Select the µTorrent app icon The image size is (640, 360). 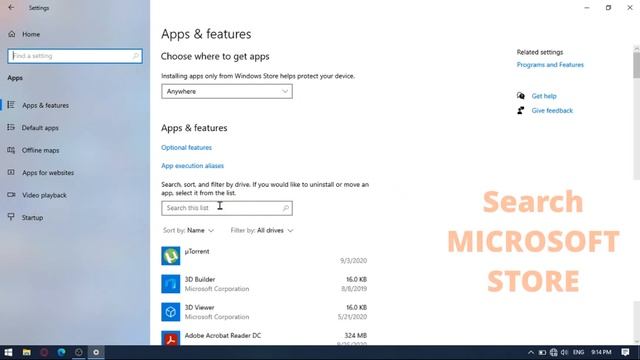[171, 256]
